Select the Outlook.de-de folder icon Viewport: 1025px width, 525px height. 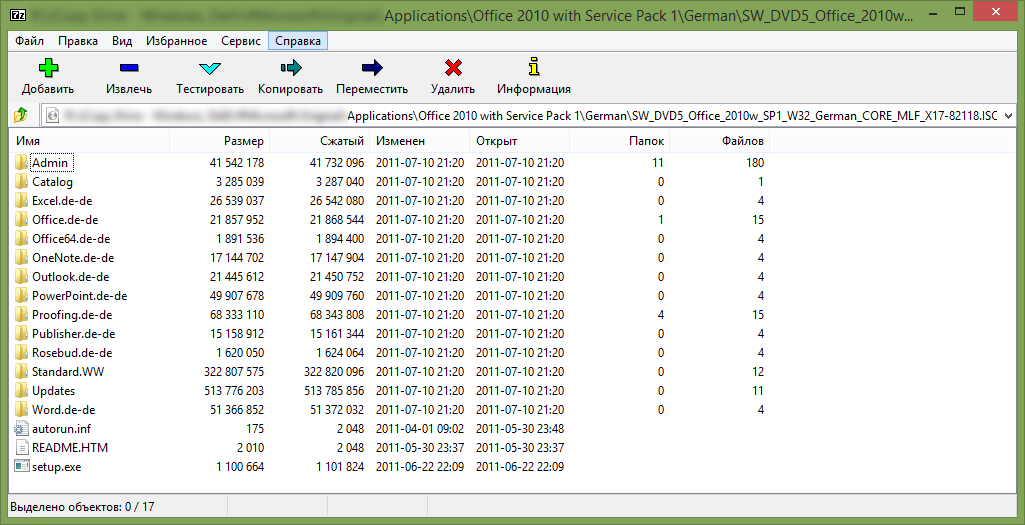[22, 277]
